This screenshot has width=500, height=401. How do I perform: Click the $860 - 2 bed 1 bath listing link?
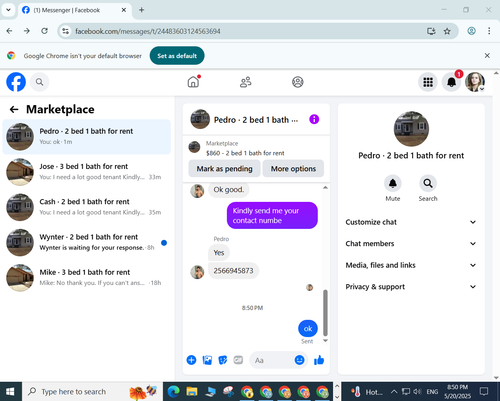tap(245, 153)
